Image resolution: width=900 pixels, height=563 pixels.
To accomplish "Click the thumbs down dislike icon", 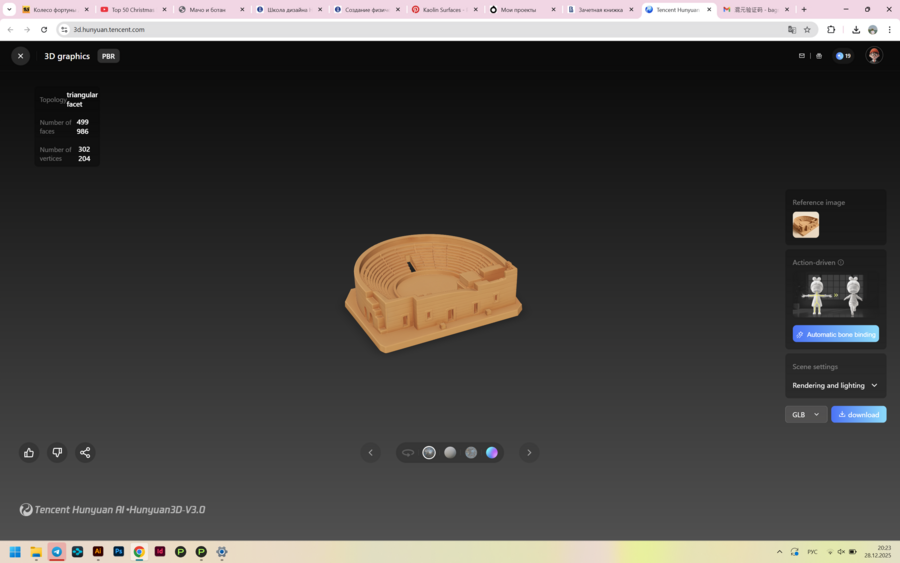I will pyautogui.click(x=57, y=452).
